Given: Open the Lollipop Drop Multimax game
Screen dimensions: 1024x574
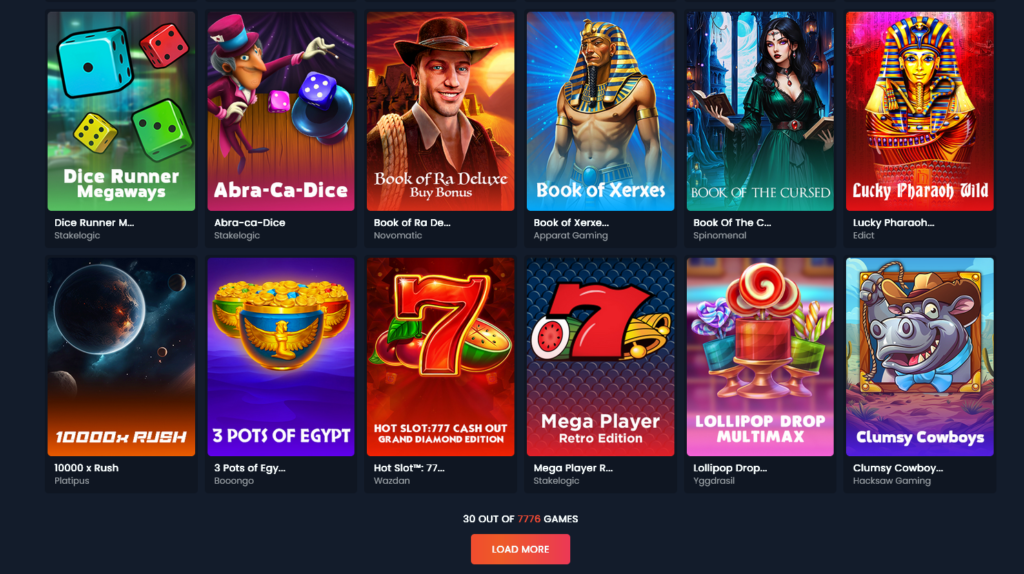Looking at the screenshot, I should (x=760, y=357).
